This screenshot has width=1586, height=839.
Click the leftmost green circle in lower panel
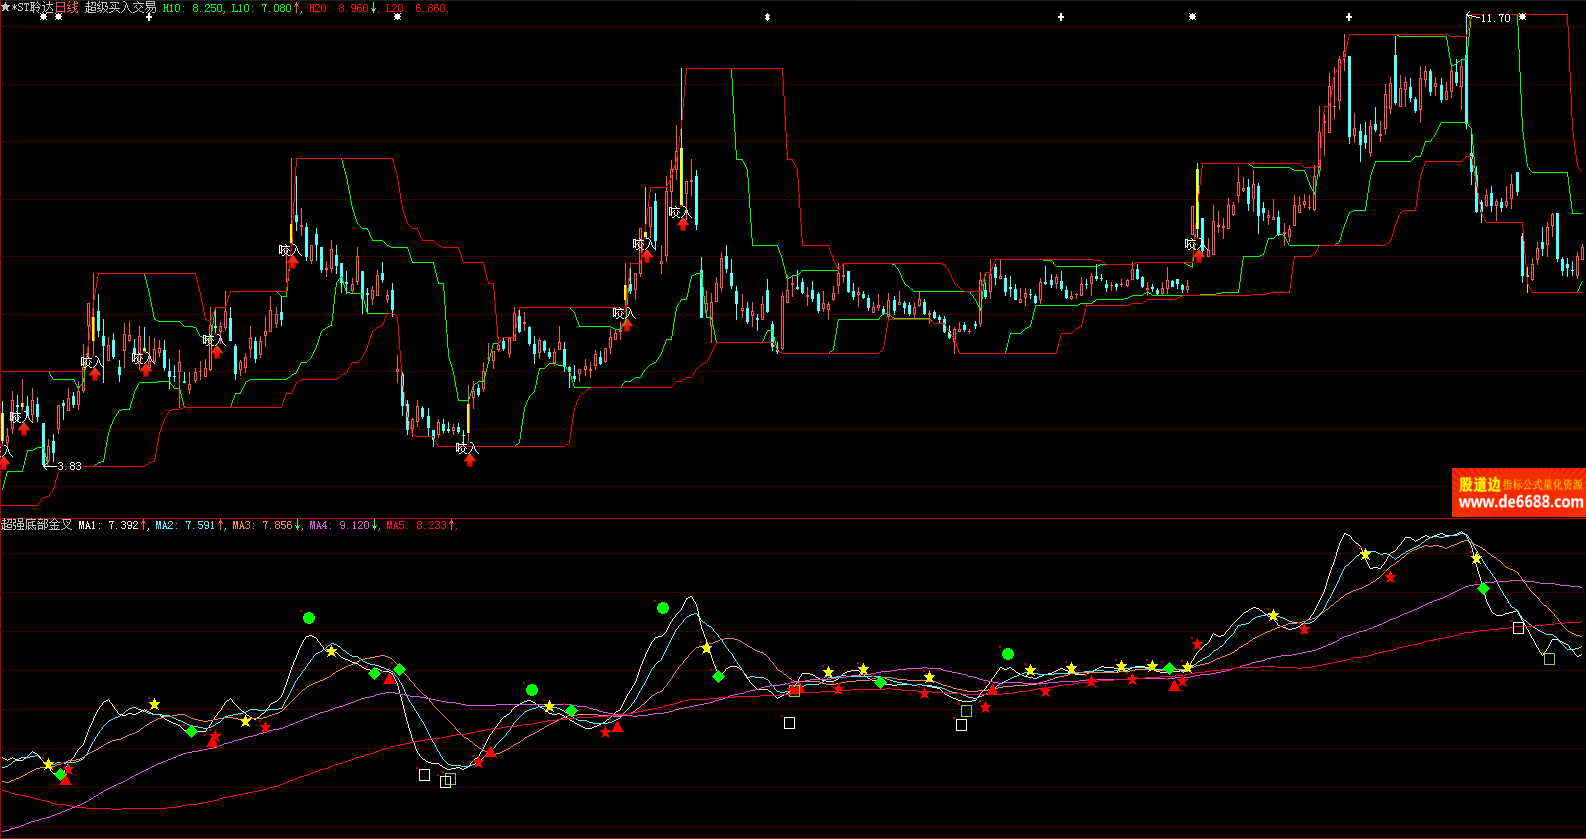click(x=309, y=618)
